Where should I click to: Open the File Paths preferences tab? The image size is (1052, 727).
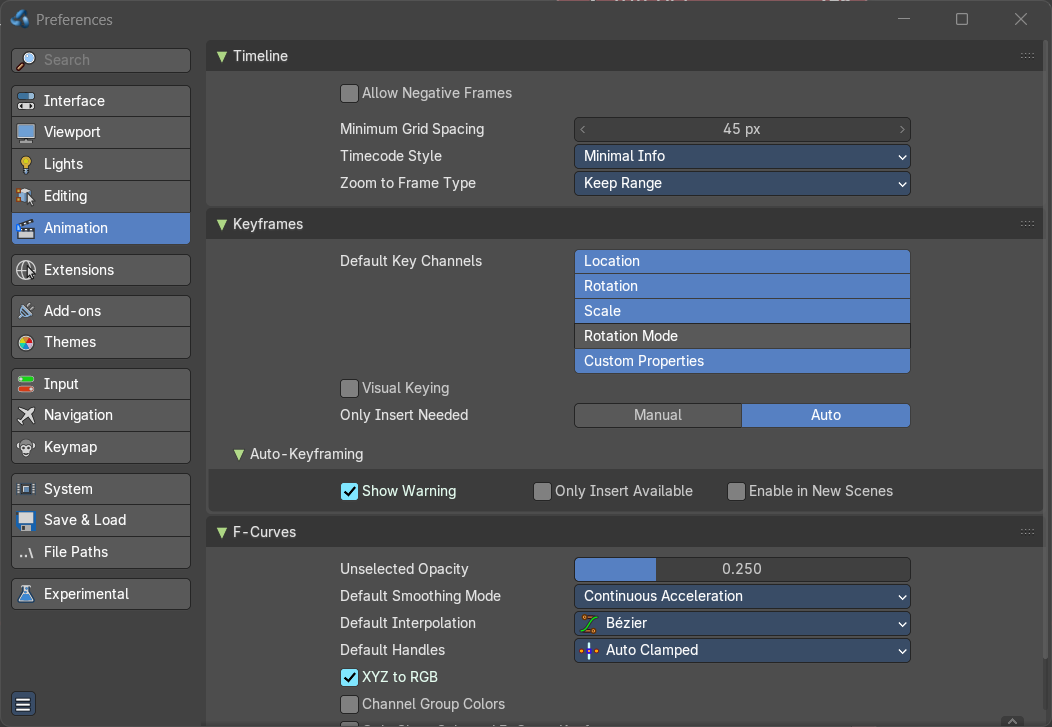click(101, 552)
